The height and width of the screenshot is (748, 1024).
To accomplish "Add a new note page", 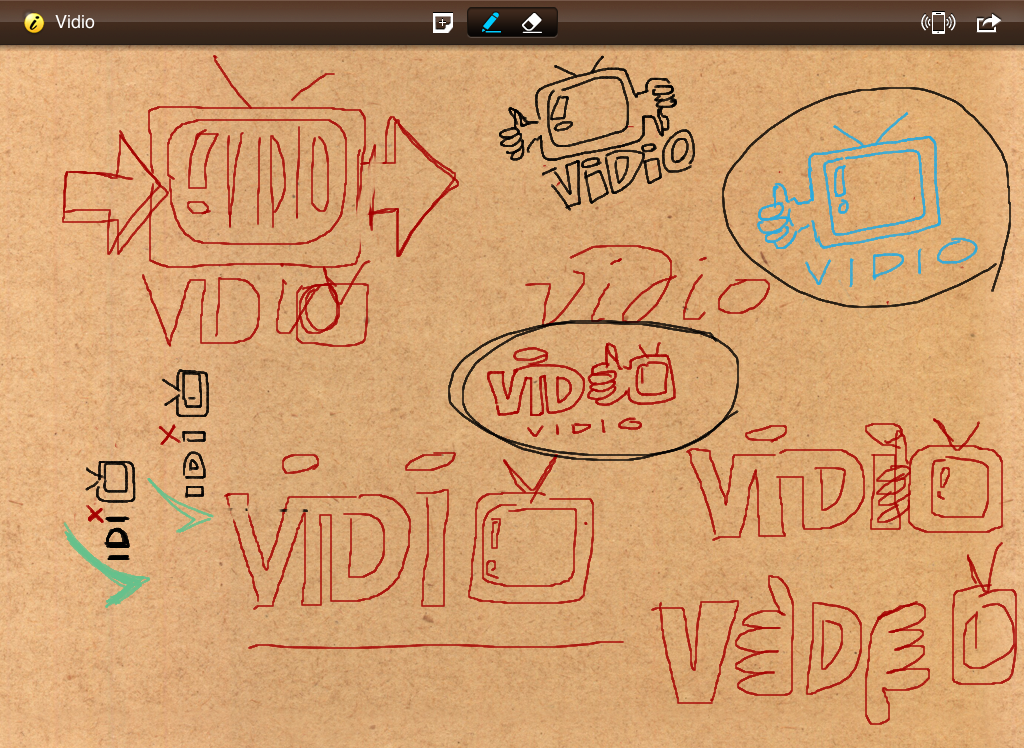I will click(442, 23).
